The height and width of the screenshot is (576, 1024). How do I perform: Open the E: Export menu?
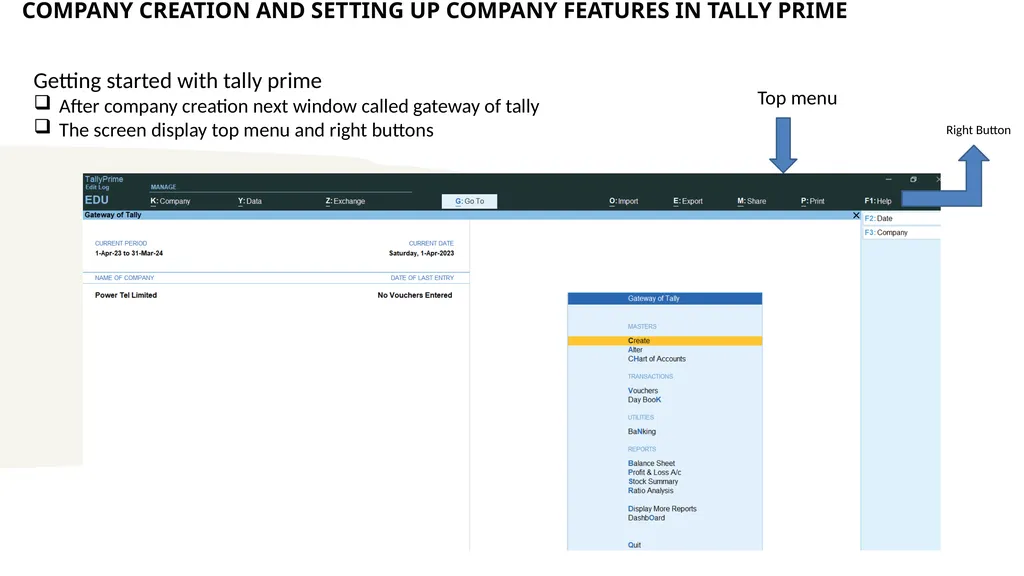coord(688,201)
